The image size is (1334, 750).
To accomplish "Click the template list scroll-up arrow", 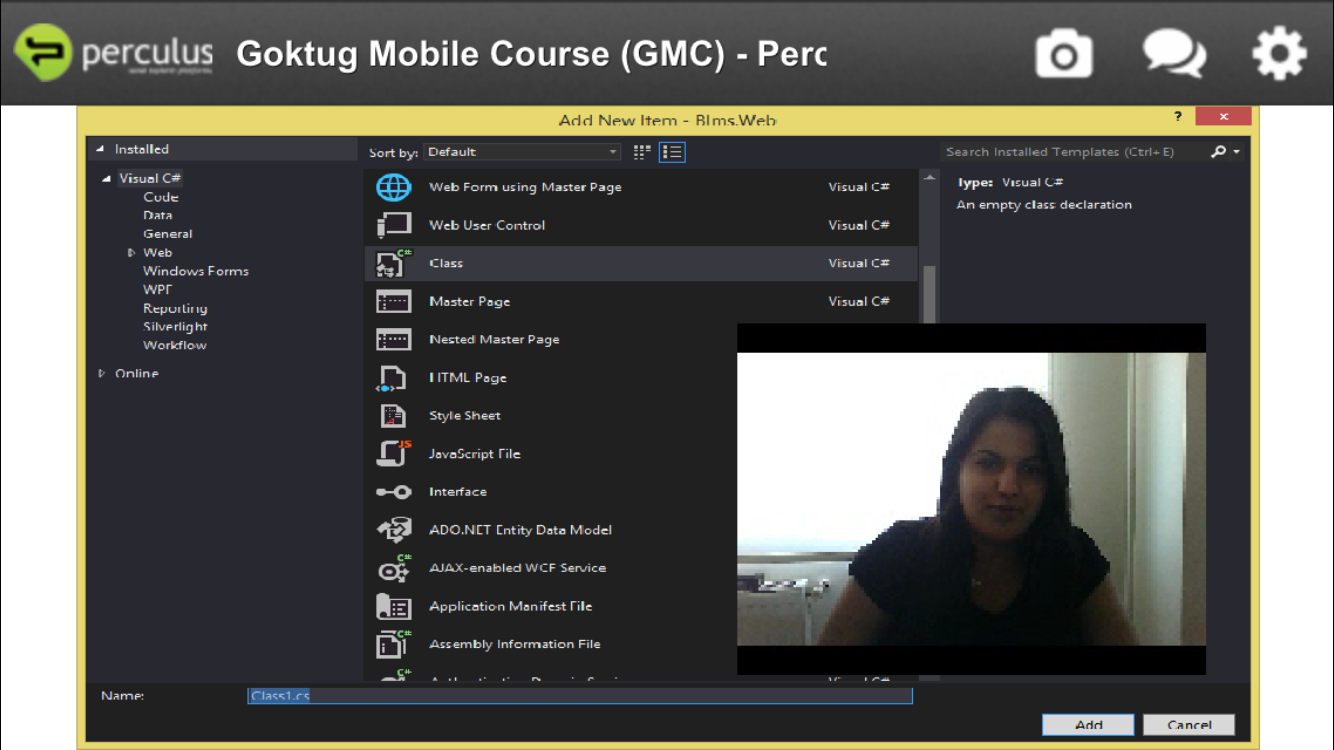I will [929, 178].
